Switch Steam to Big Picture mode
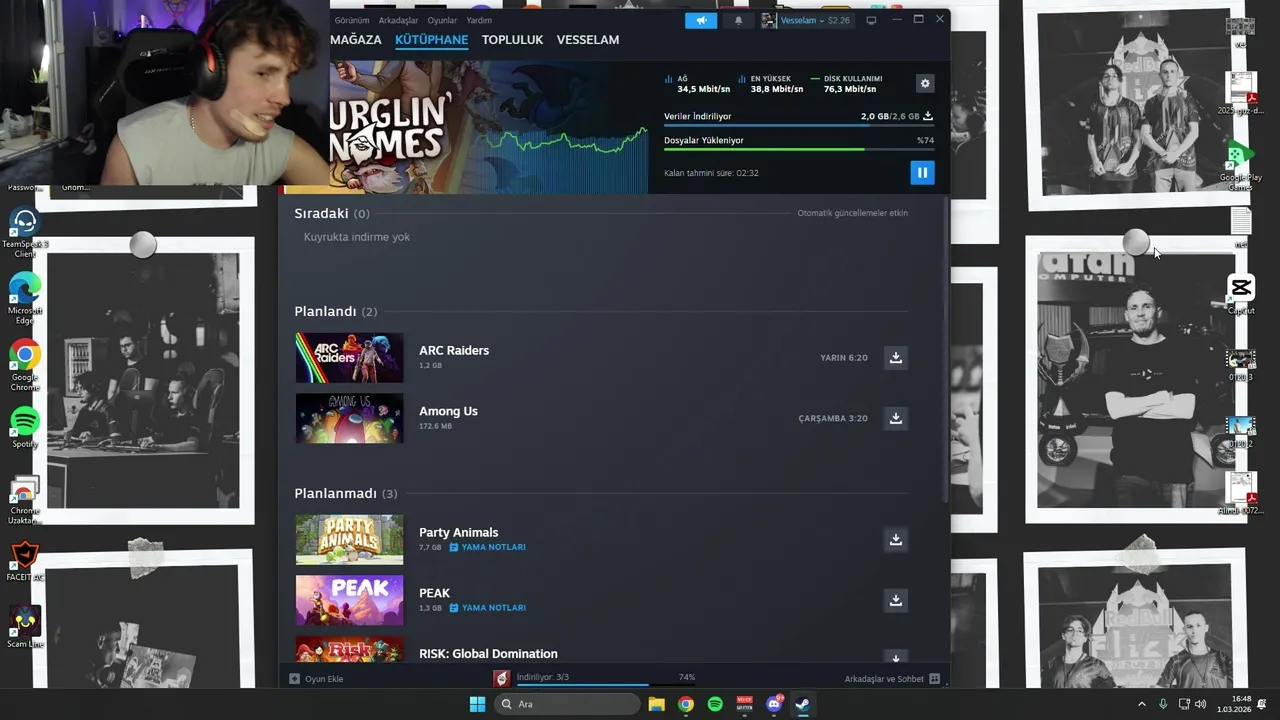Image resolution: width=1280 pixels, height=720 pixels. 871,20
